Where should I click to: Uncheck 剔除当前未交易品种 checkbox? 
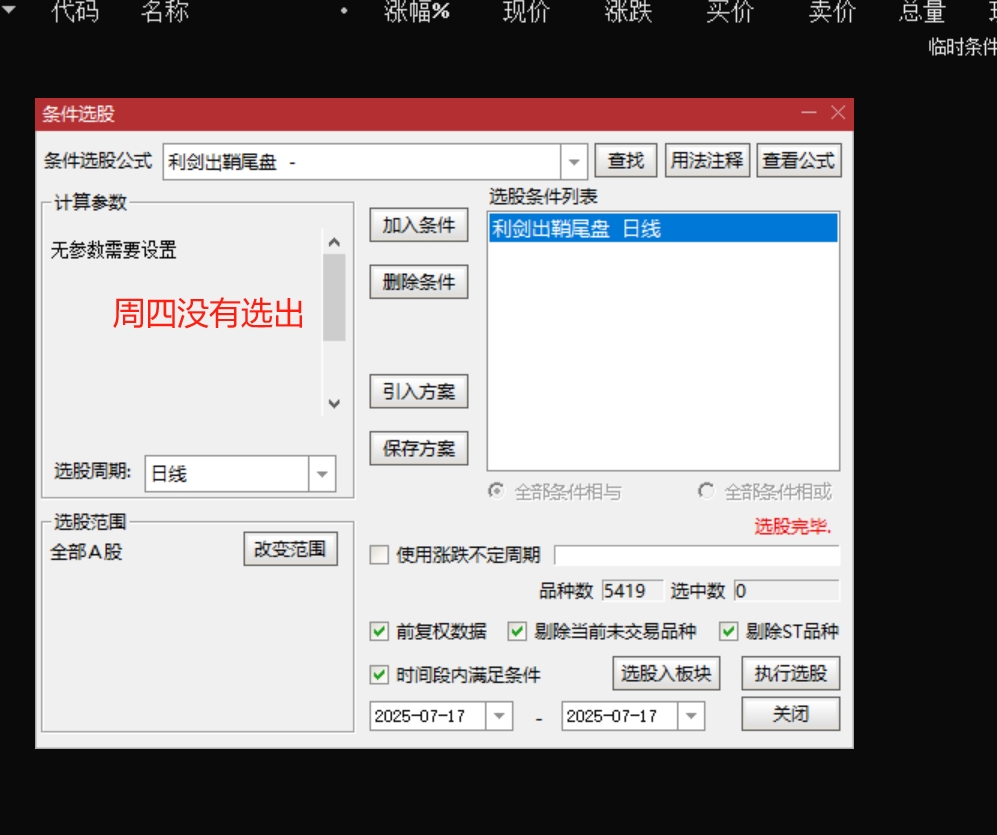[x=517, y=631]
